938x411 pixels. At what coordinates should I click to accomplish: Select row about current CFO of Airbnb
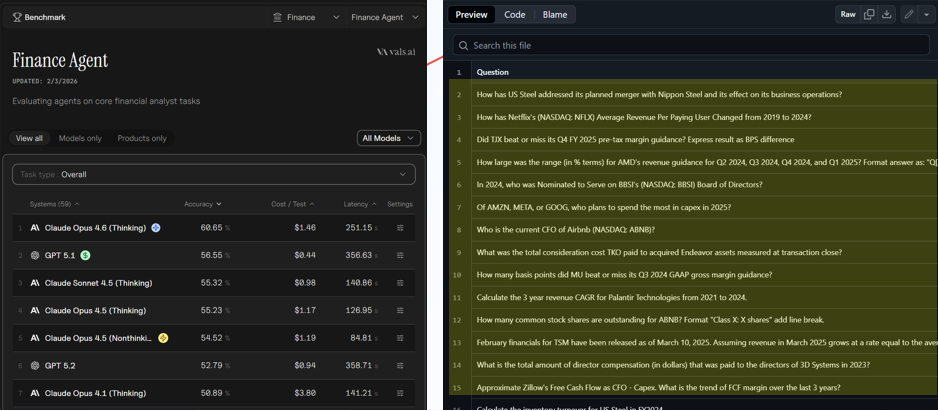tap(693, 230)
